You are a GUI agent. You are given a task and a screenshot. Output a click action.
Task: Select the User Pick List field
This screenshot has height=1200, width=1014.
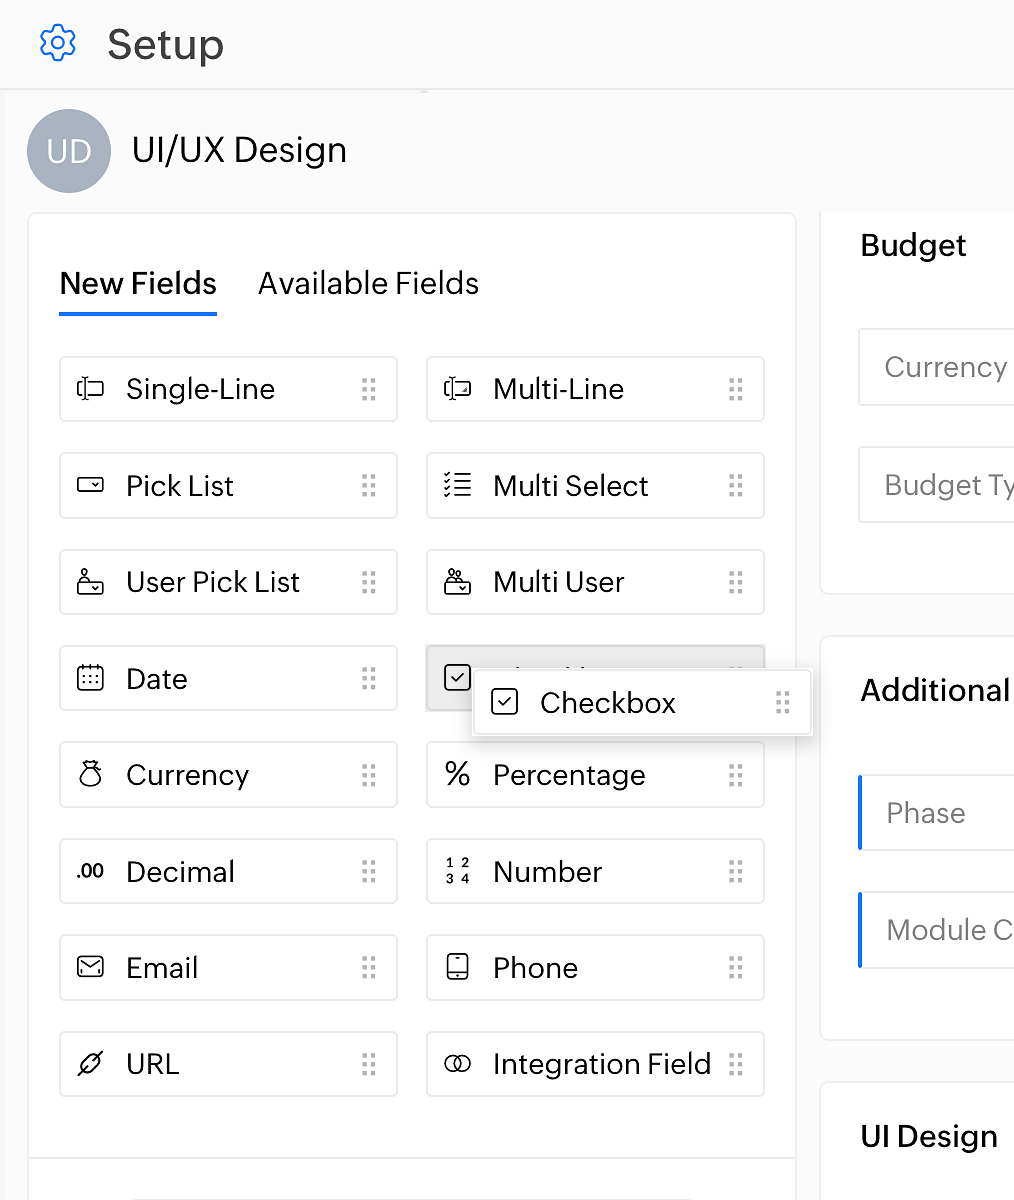pos(228,582)
